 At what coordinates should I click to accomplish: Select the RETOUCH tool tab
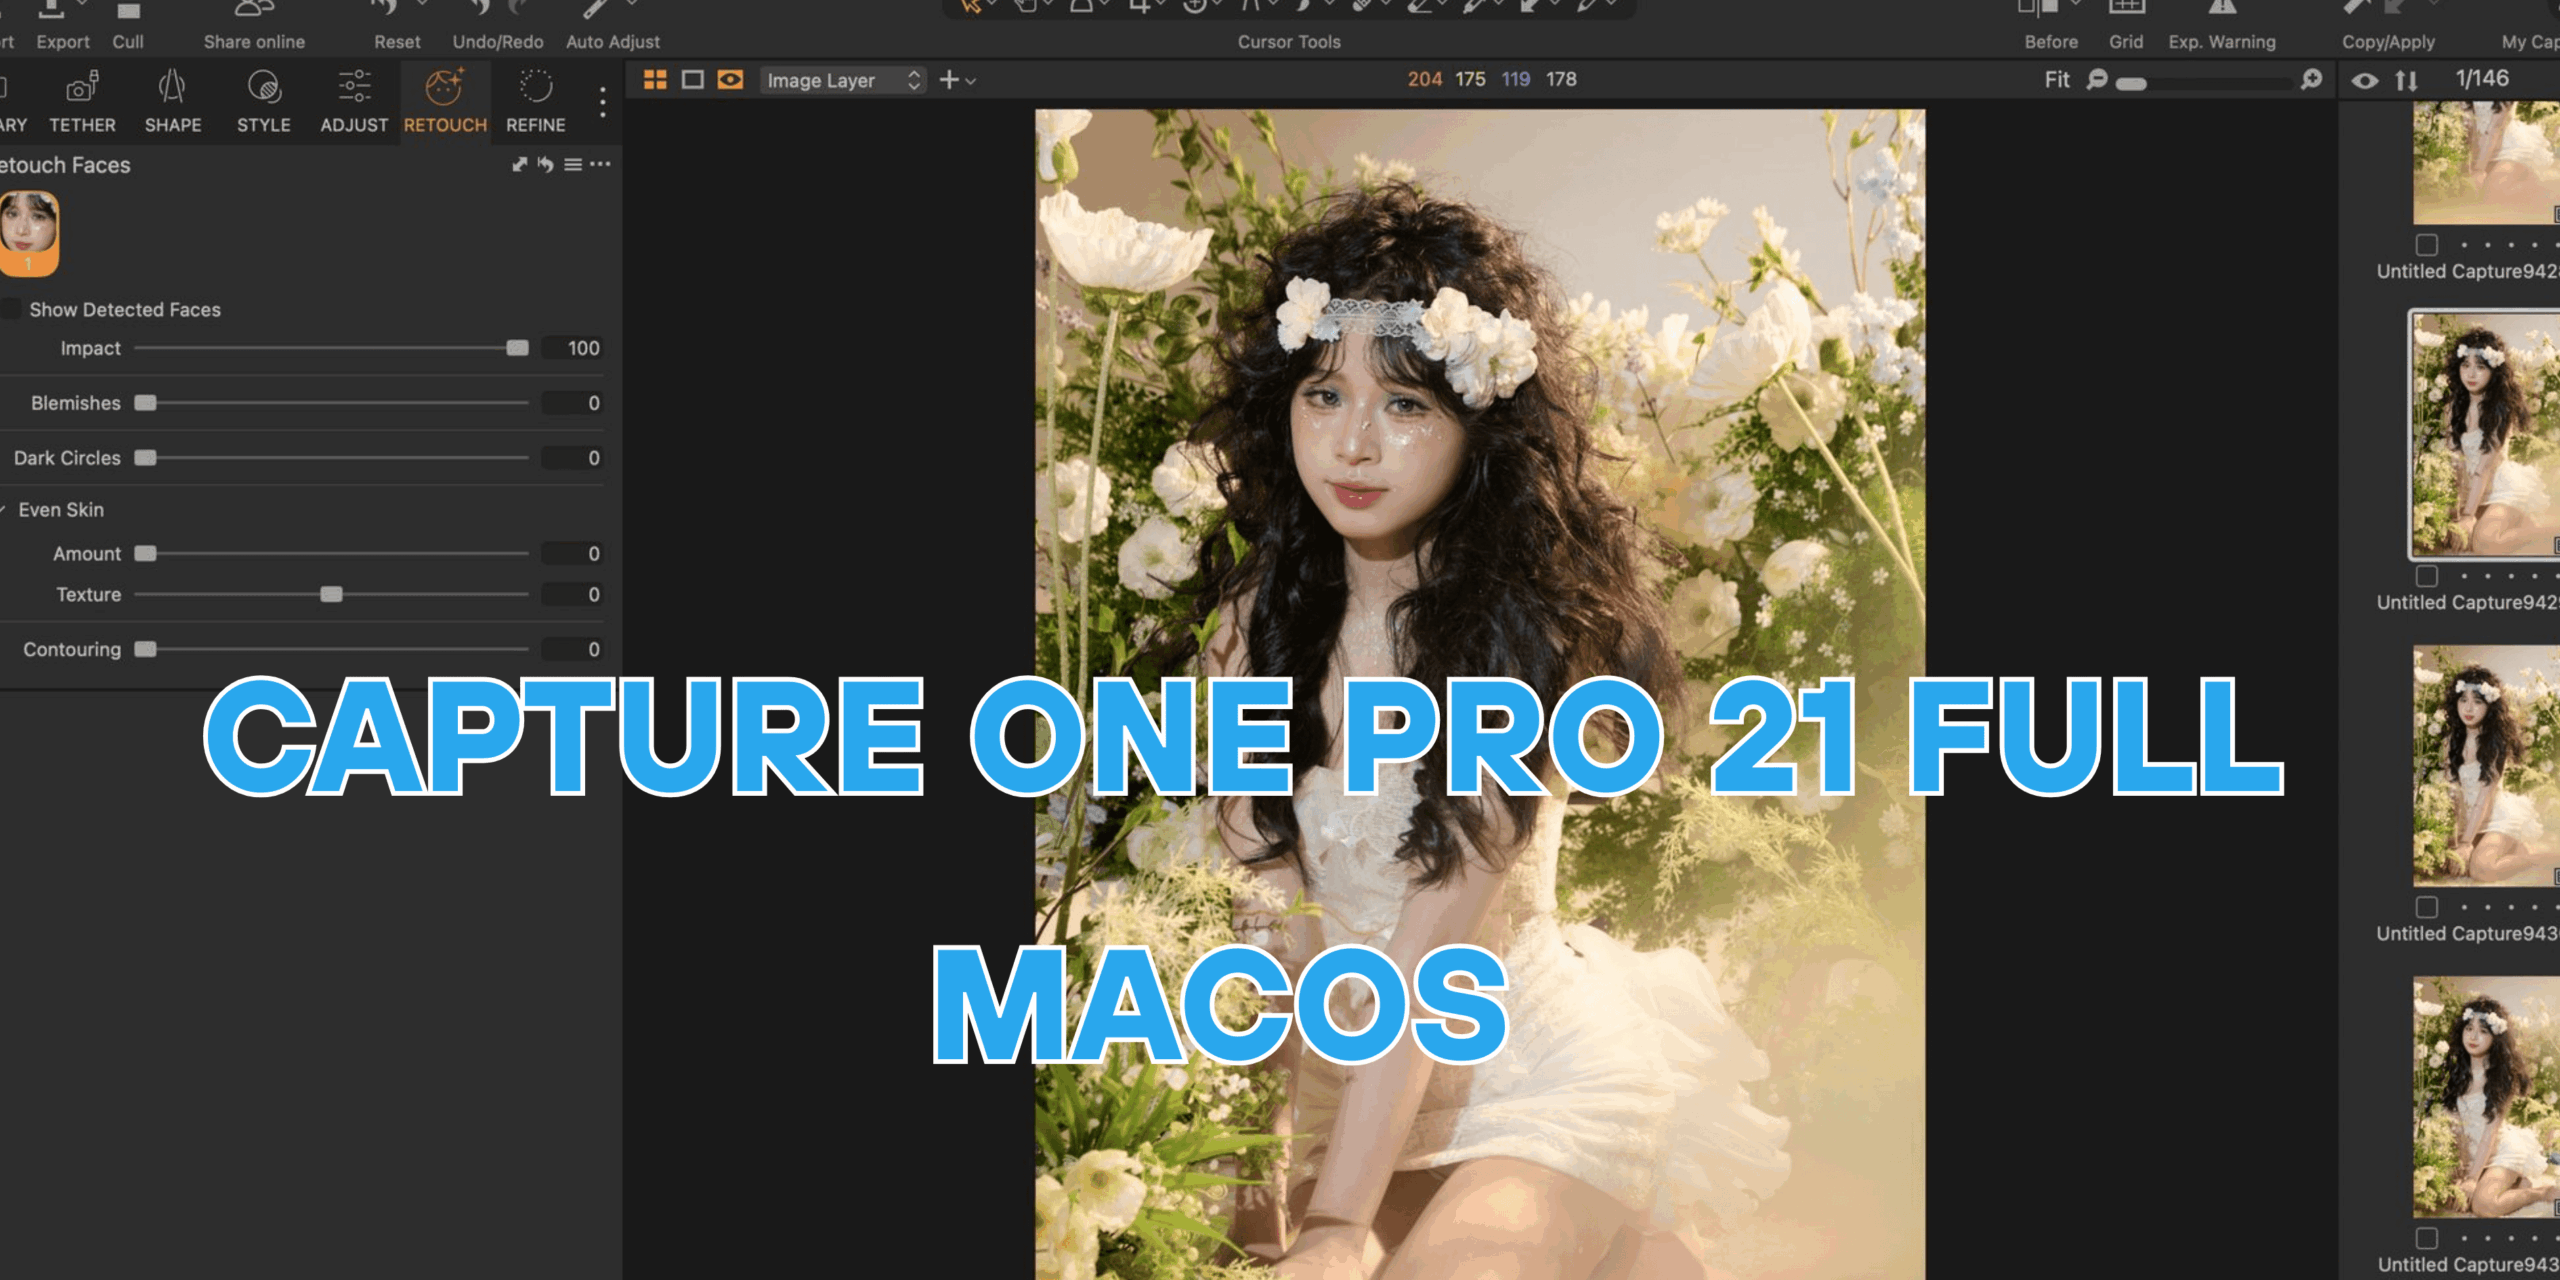pos(445,102)
